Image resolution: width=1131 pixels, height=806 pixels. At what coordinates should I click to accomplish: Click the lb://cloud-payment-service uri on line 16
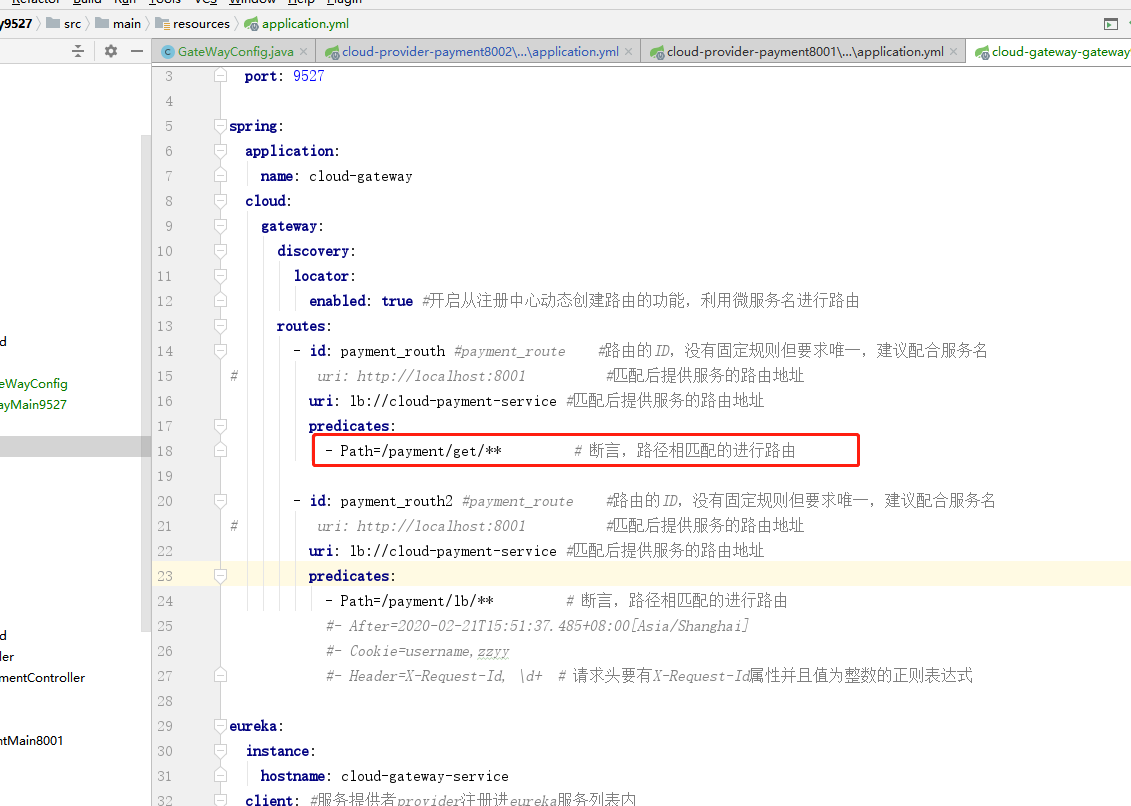point(453,401)
